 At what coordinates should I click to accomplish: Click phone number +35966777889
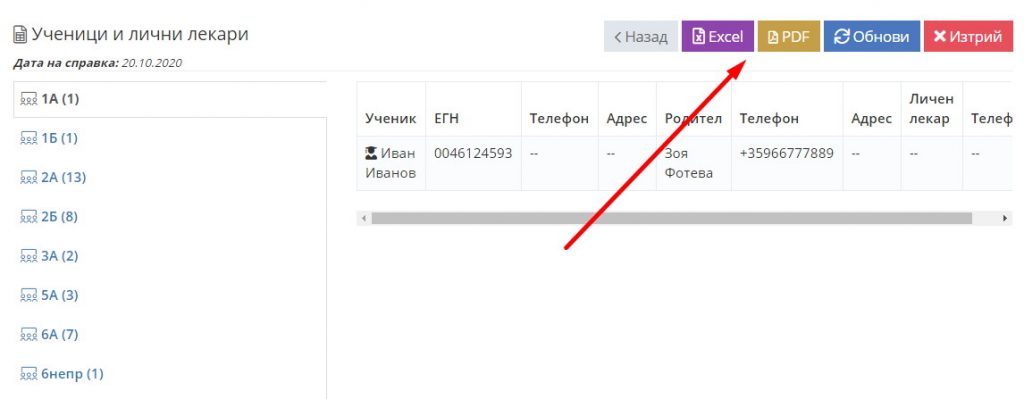pyautogui.click(x=786, y=153)
